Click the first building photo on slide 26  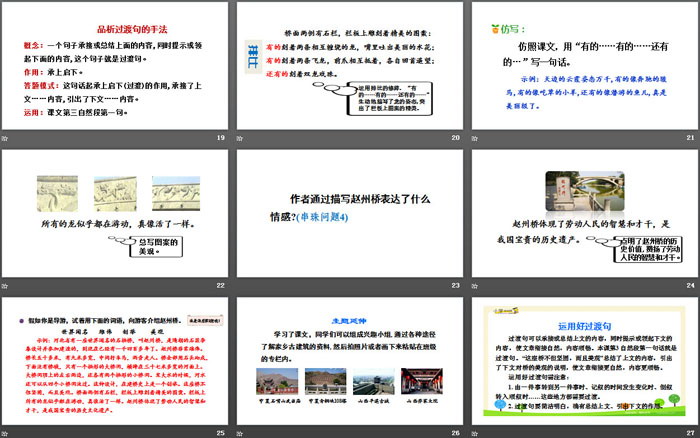click(x=277, y=381)
